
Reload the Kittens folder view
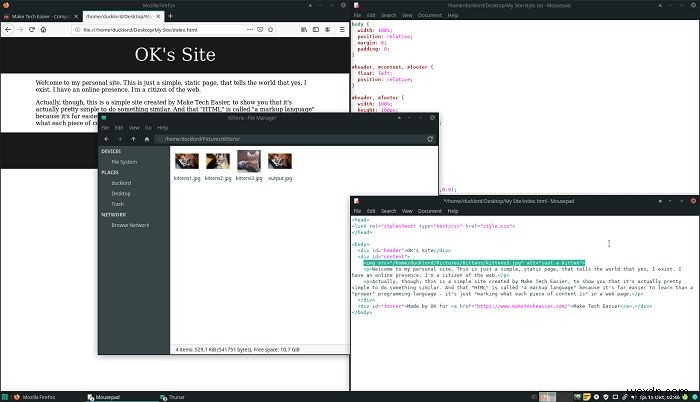click(430, 139)
